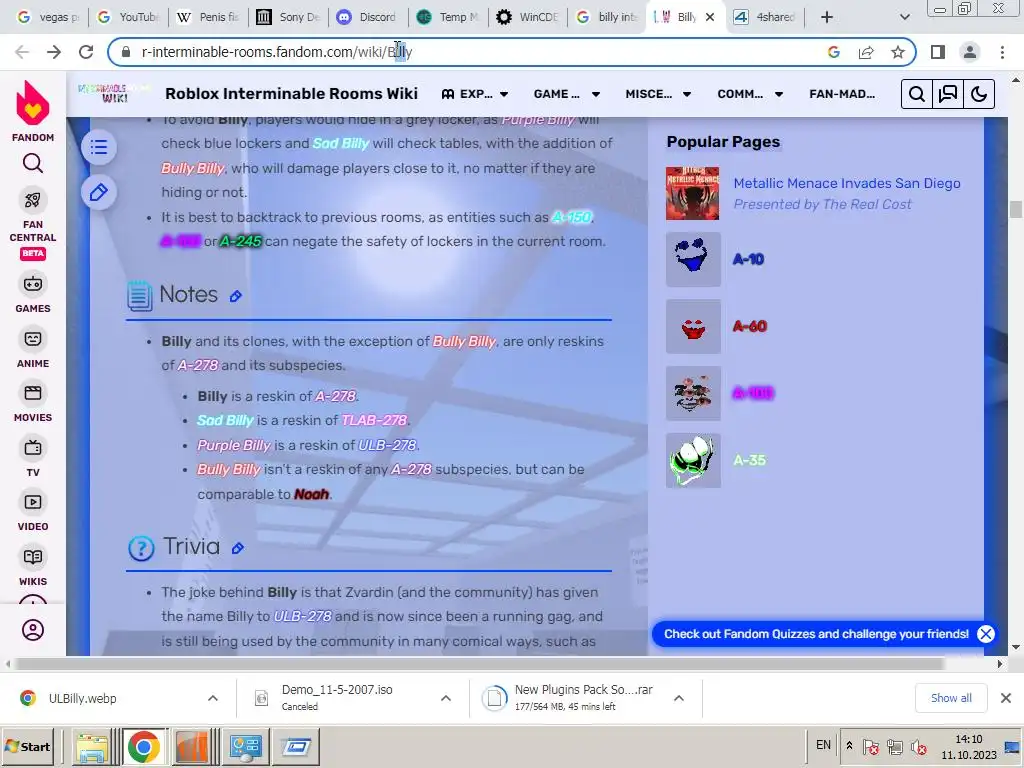The height and width of the screenshot is (768, 1024).
Task: Open Fan Central rocket icon
Action: tap(33, 200)
